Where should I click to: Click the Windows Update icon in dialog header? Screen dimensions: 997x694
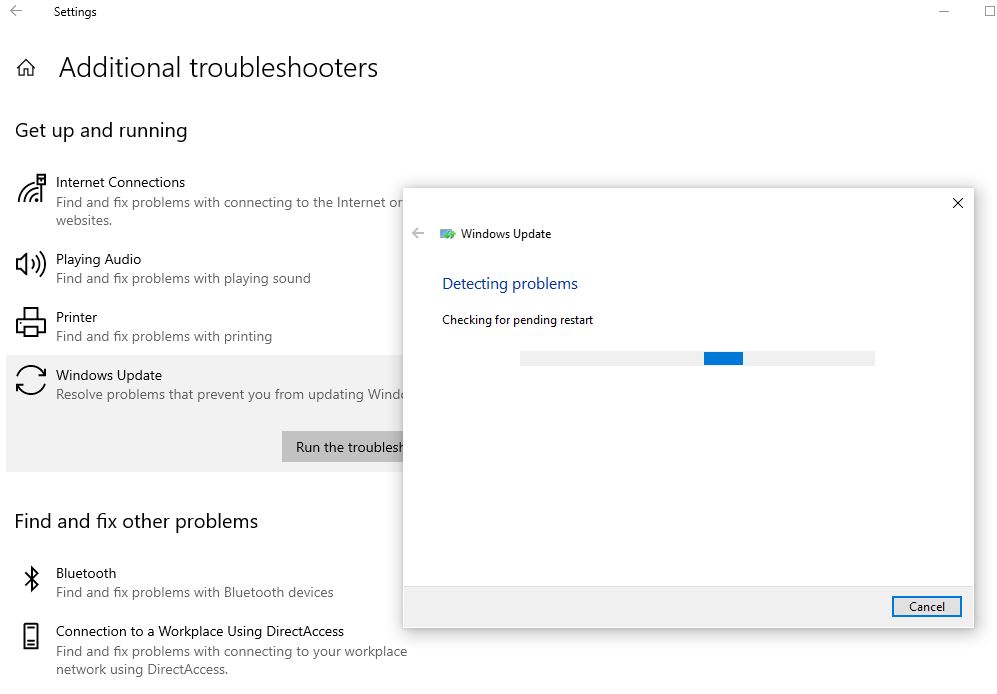tap(448, 234)
